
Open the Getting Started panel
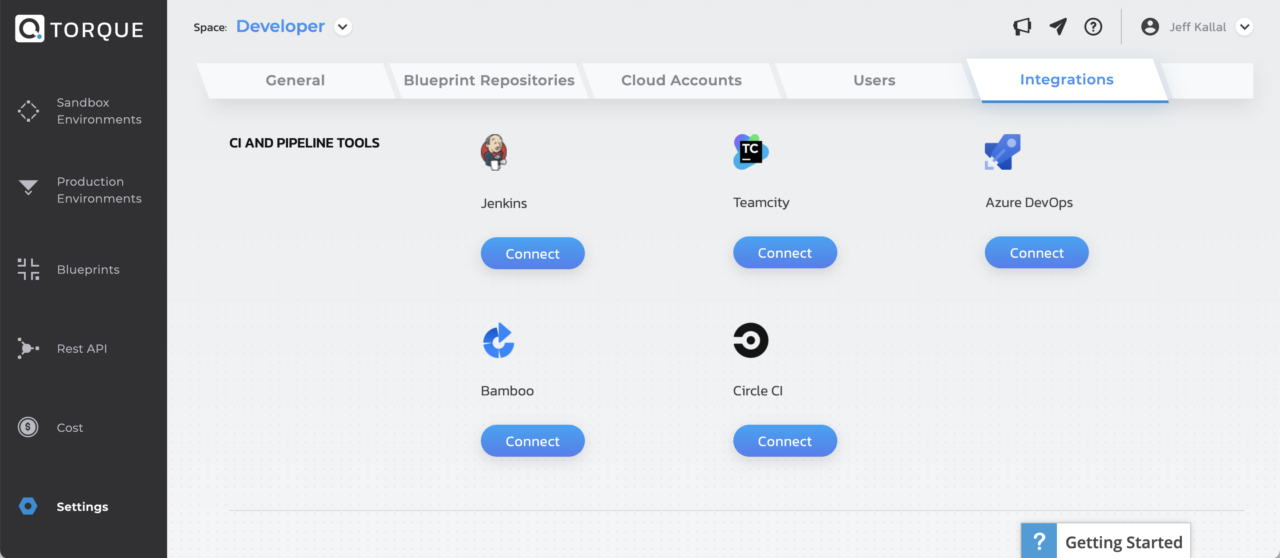pos(1106,541)
